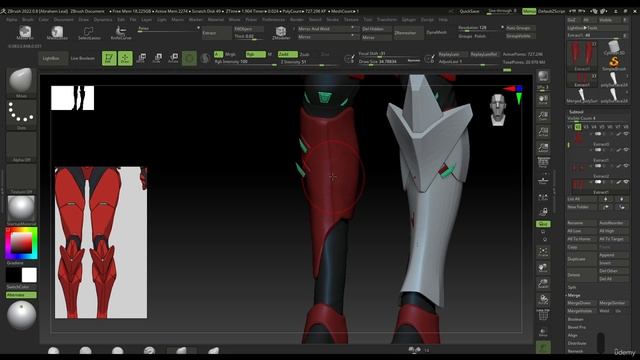Toggle the Draw mode button
Screen dimensions: 640x360
point(125,58)
